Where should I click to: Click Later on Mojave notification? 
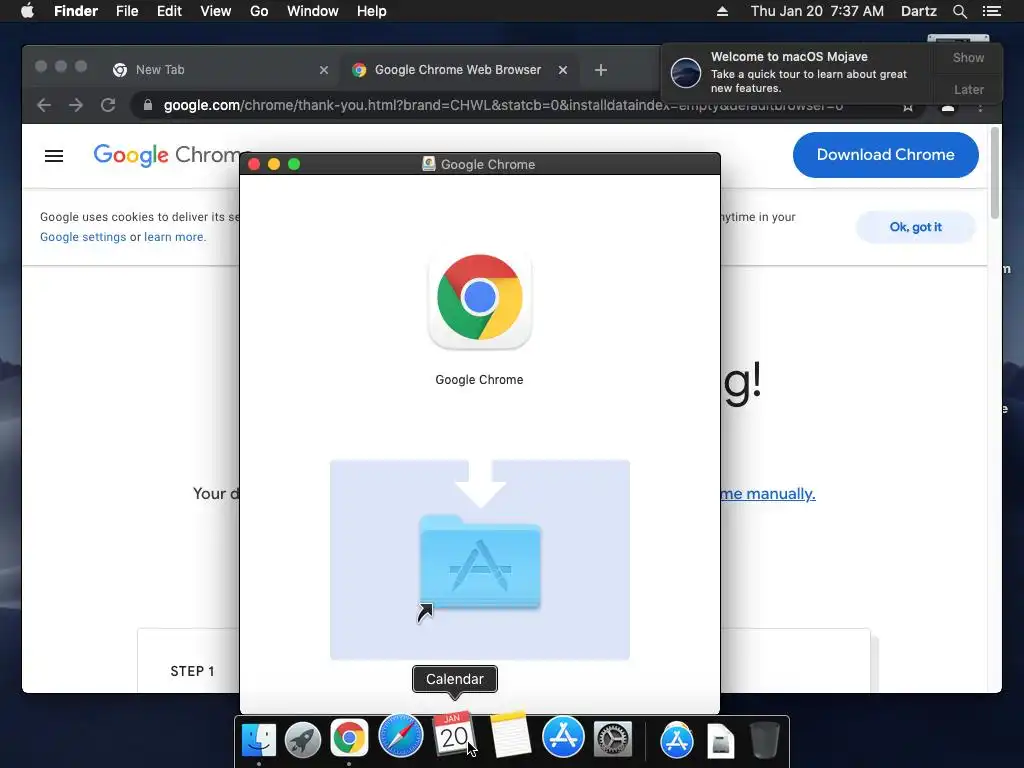968,89
